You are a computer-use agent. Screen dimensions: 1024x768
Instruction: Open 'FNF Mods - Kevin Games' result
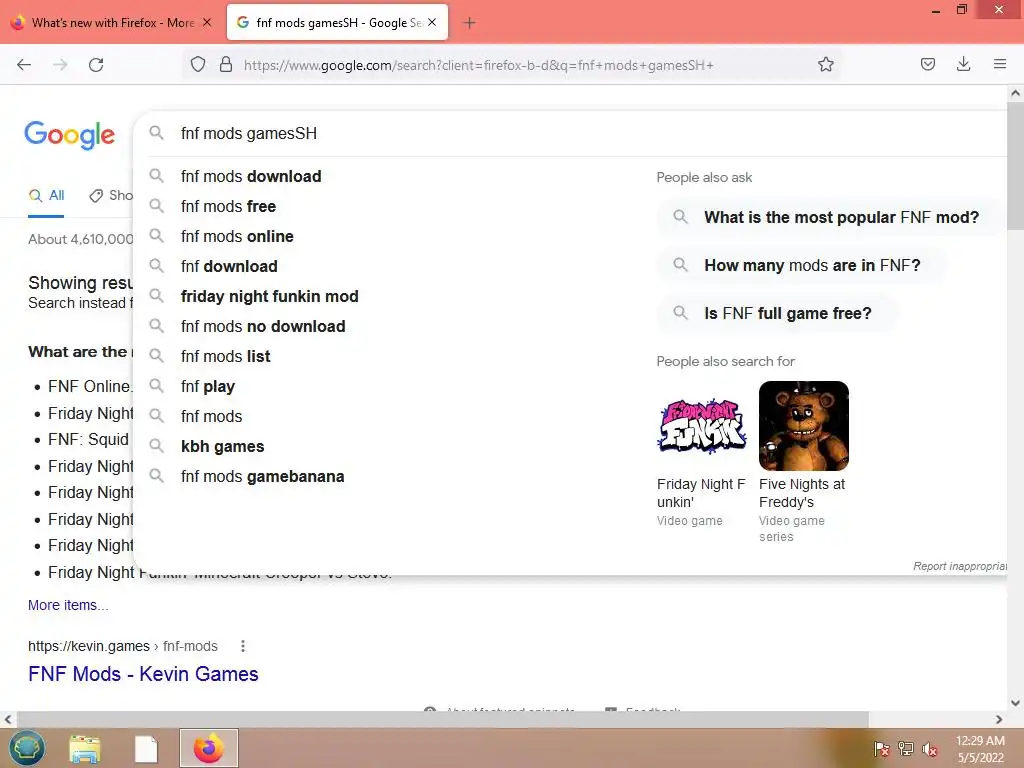coord(143,674)
